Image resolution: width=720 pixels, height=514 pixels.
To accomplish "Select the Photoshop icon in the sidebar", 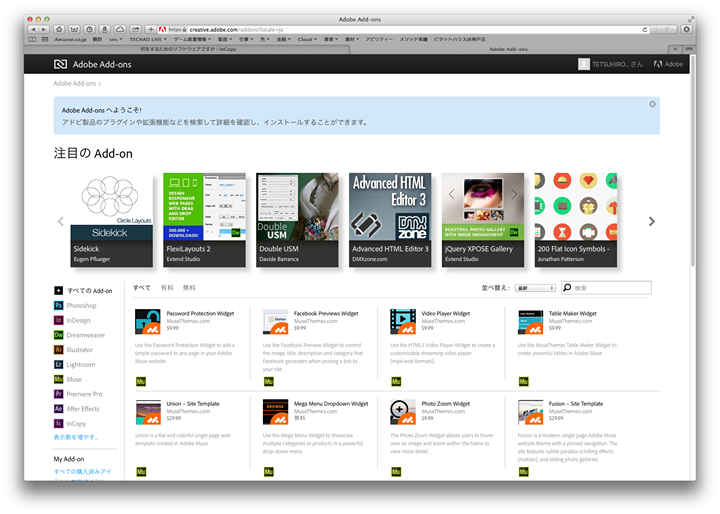I will point(58,305).
